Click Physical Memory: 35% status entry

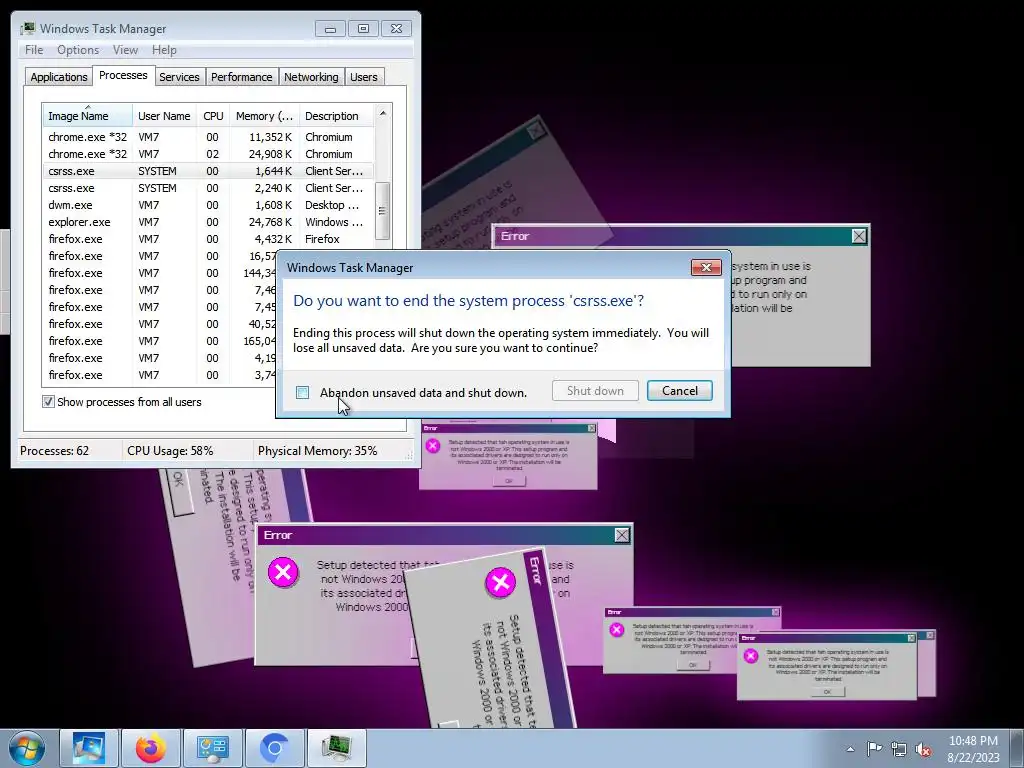click(317, 451)
